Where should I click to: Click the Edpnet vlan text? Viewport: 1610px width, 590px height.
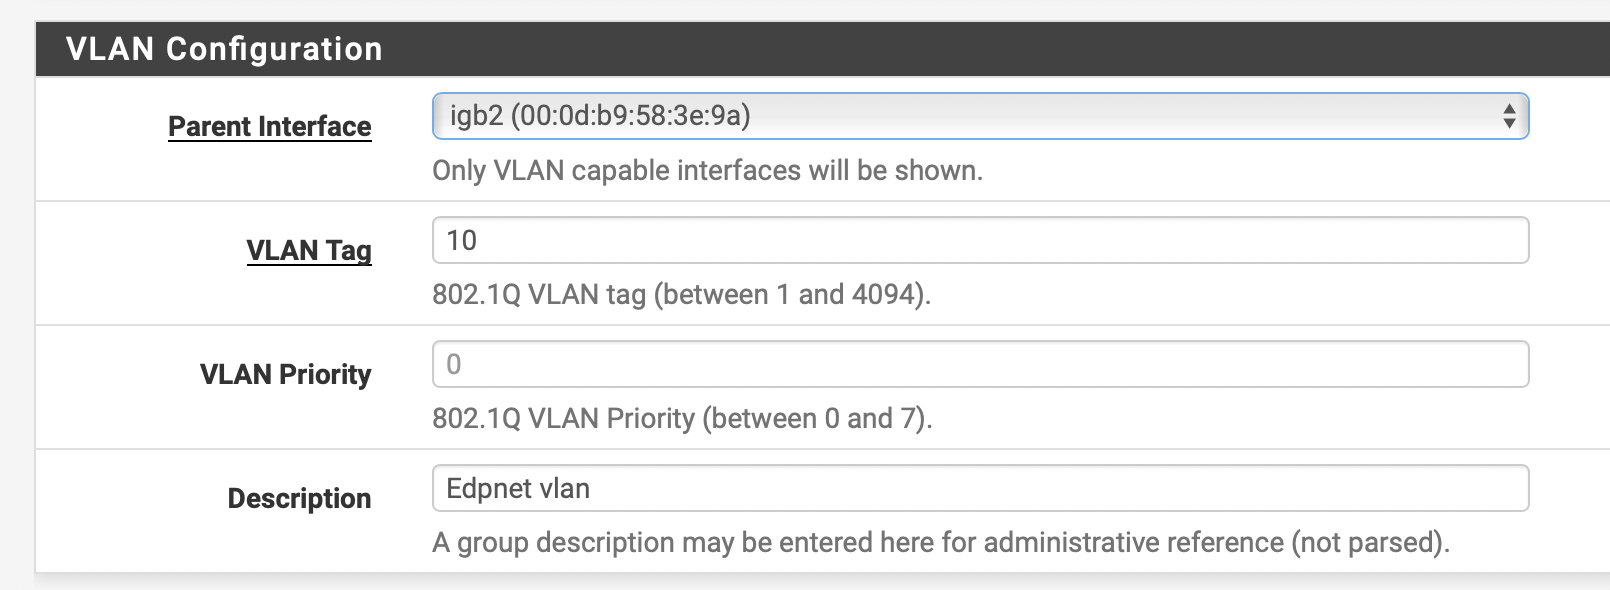point(518,488)
